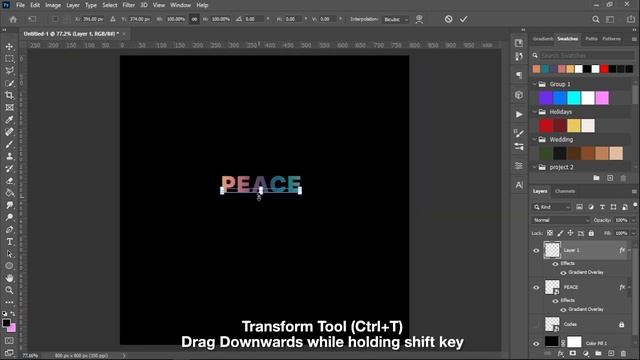640x360 pixels.
Task: Lock all layer attributes icon
Action: tap(591, 233)
